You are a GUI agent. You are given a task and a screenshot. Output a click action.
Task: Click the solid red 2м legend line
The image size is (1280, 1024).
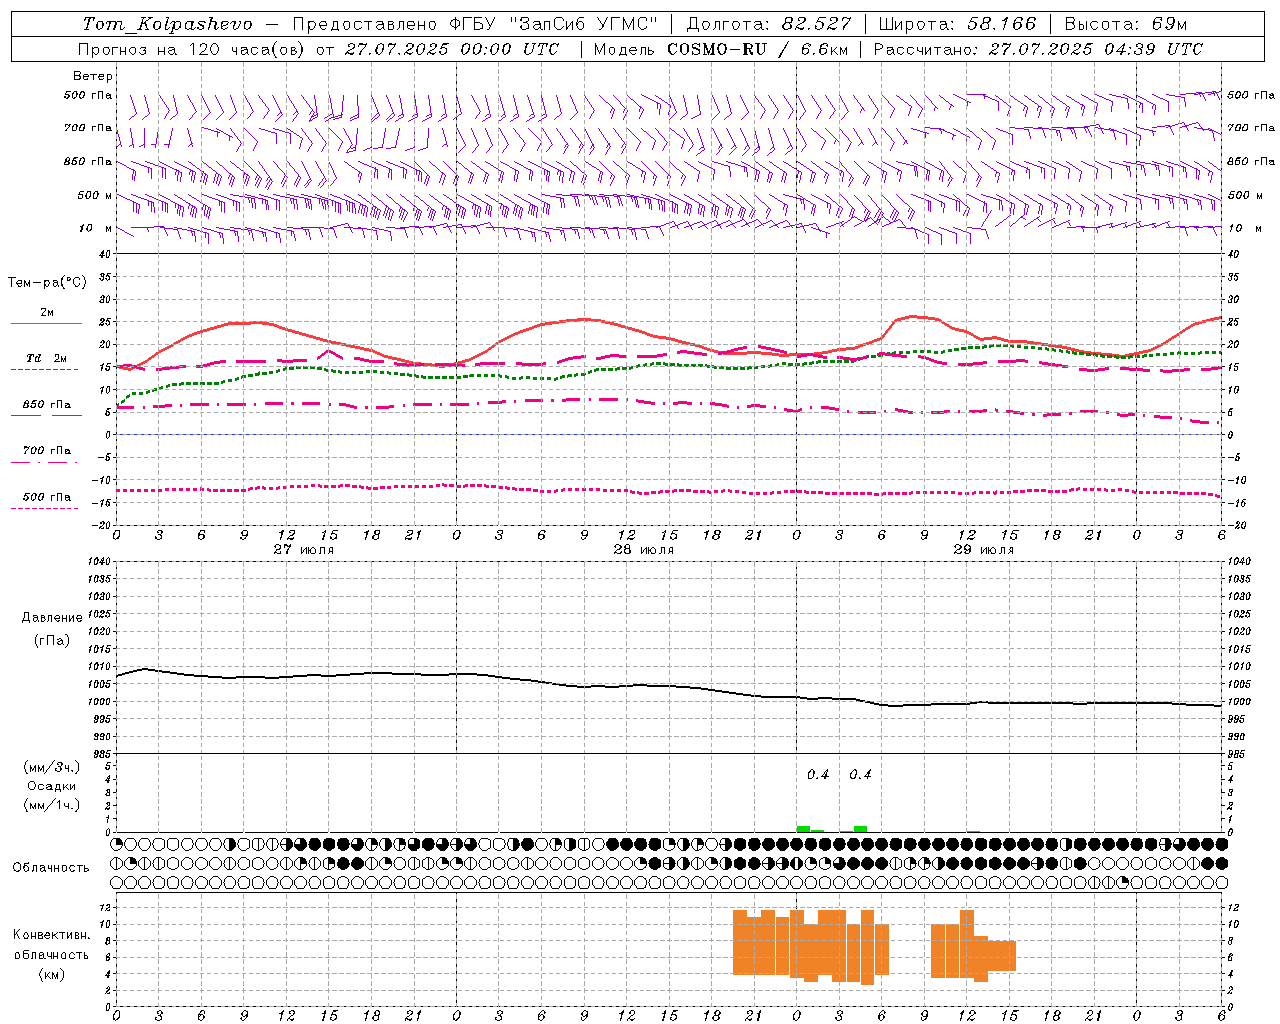[x=46, y=324]
